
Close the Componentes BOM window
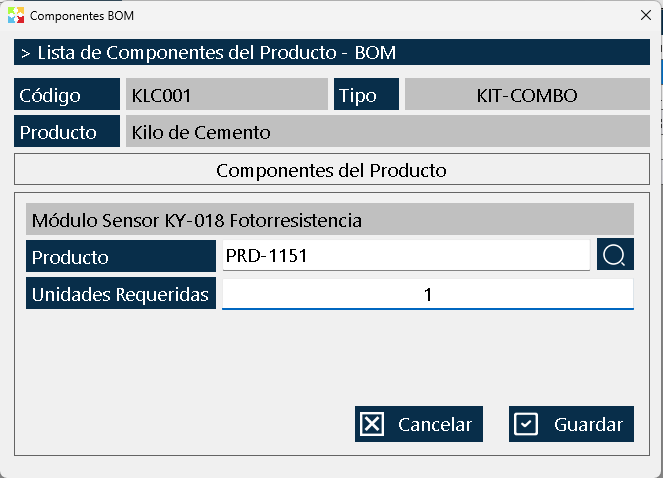(646, 15)
